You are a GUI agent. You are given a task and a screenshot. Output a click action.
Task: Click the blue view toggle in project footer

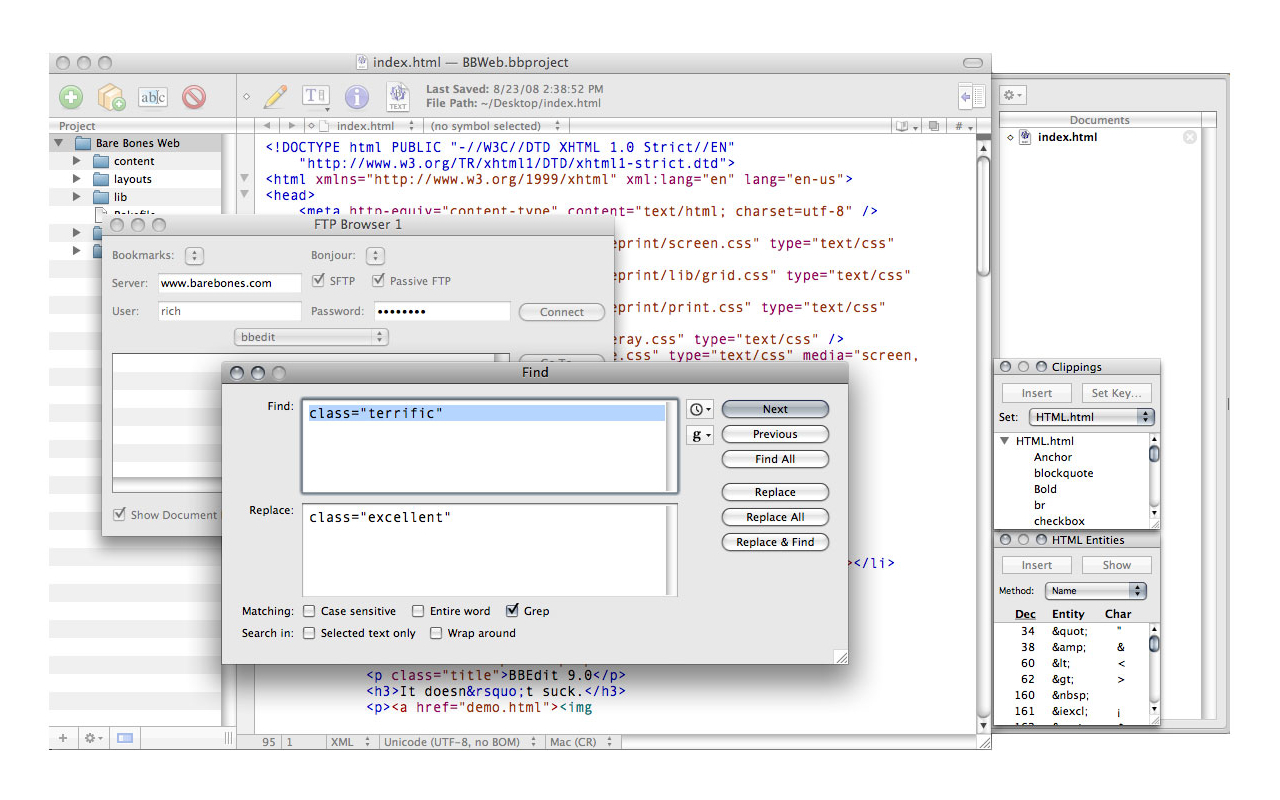tap(125, 738)
